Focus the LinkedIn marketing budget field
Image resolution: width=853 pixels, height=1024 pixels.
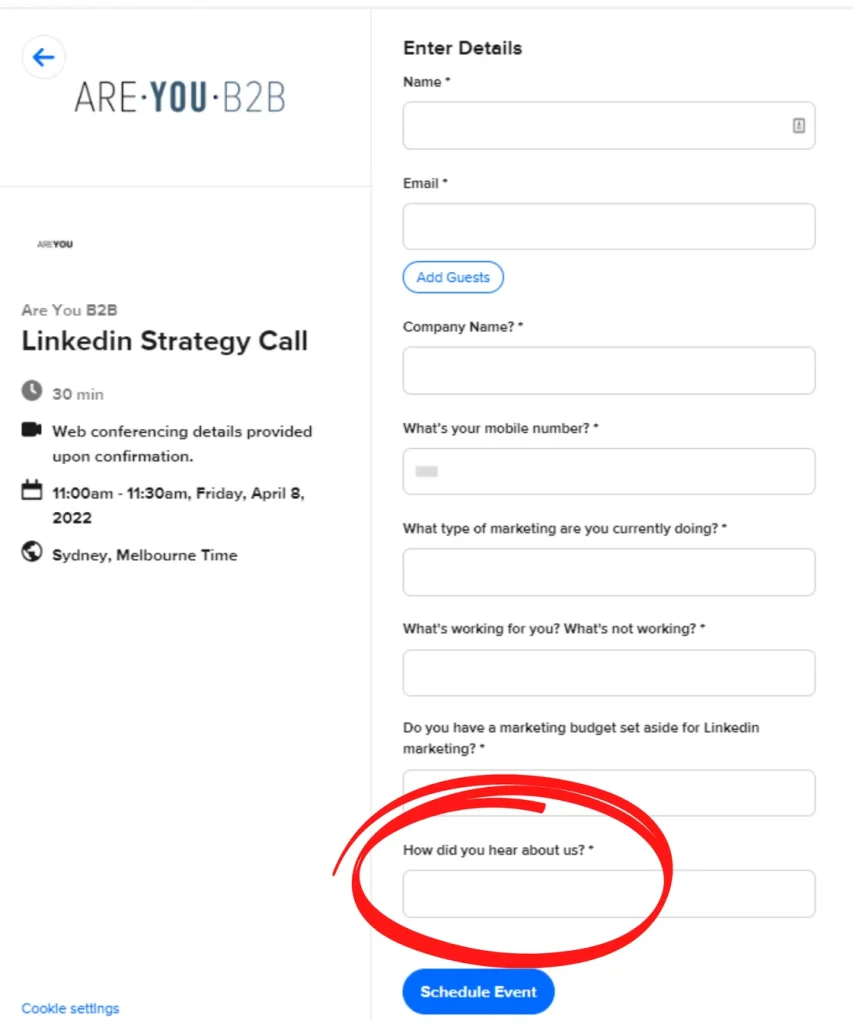[x=608, y=793]
